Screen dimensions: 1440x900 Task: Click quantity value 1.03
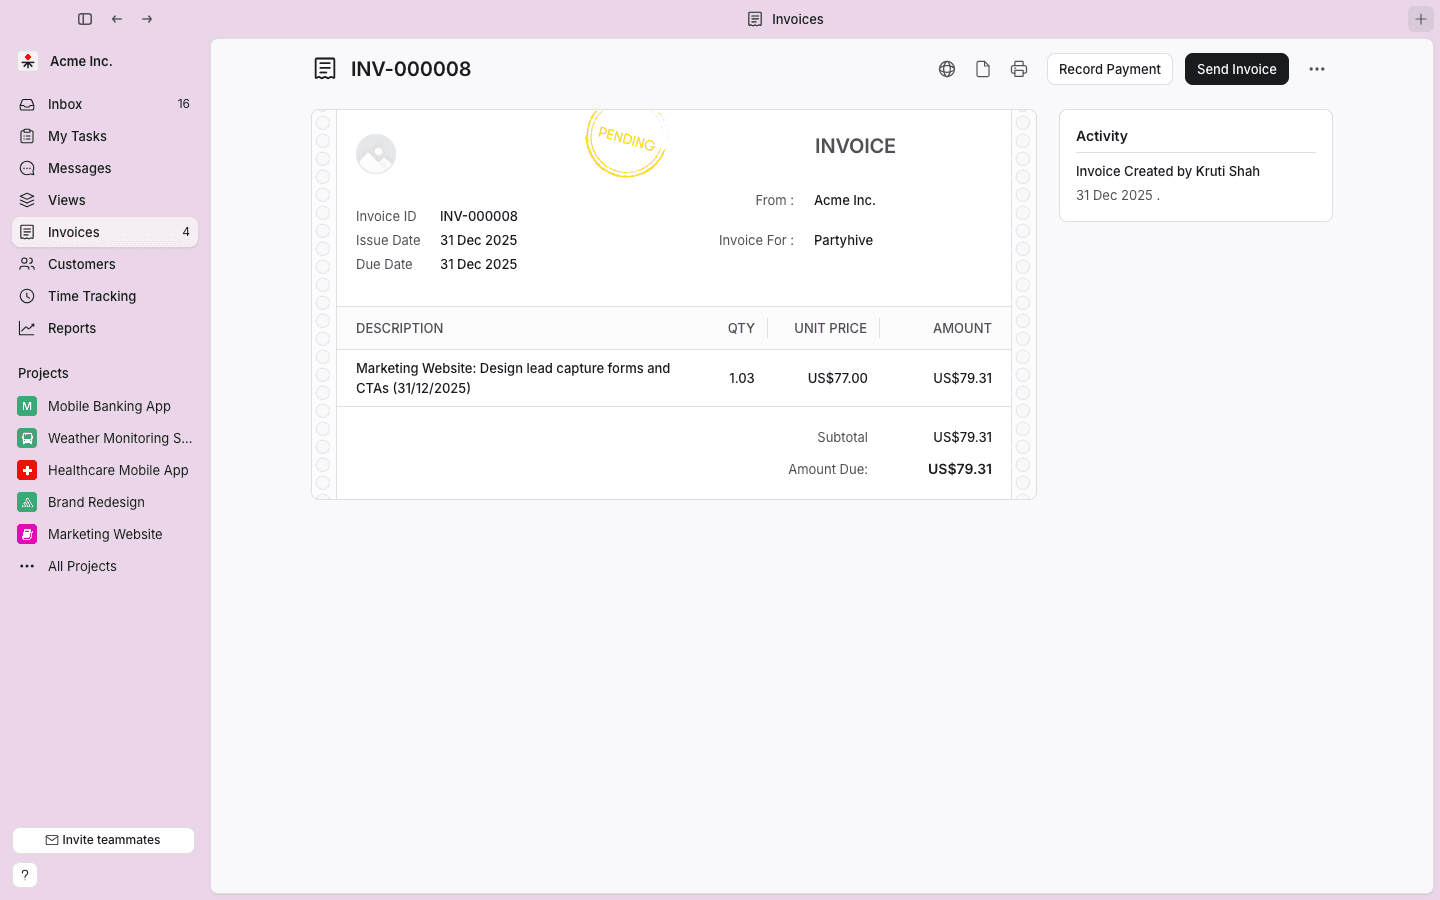pyautogui.click(x=741, y=378)
